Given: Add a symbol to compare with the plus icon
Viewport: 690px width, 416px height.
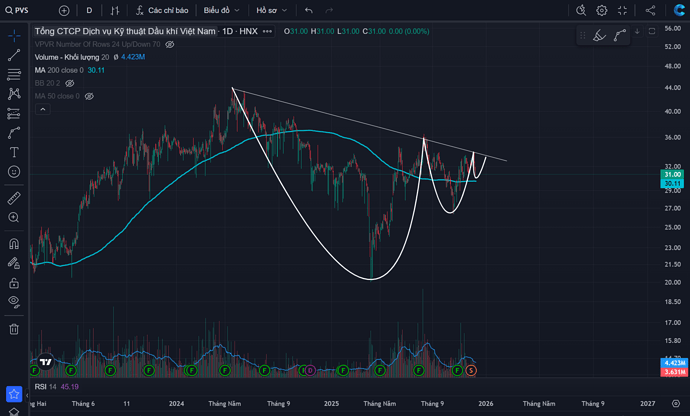Looking at the screenshot, I should 64,11.
